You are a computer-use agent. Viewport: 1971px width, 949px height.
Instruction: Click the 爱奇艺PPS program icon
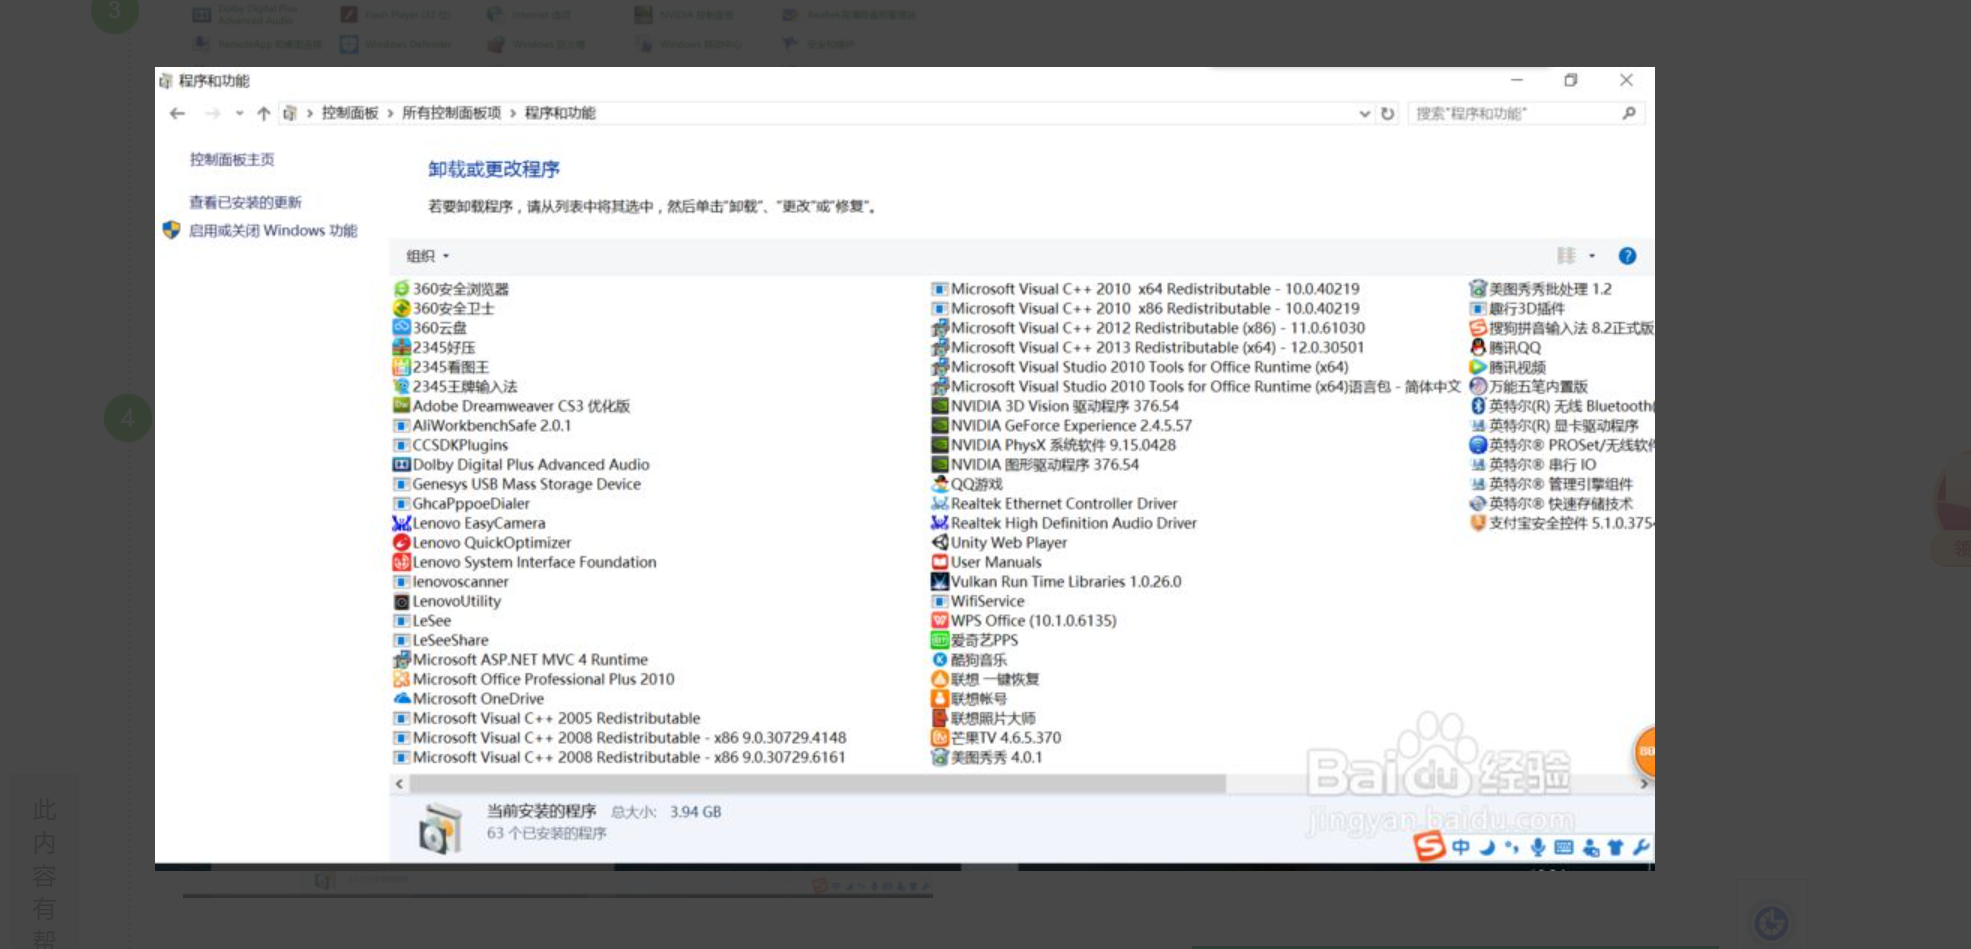point(940,640)
